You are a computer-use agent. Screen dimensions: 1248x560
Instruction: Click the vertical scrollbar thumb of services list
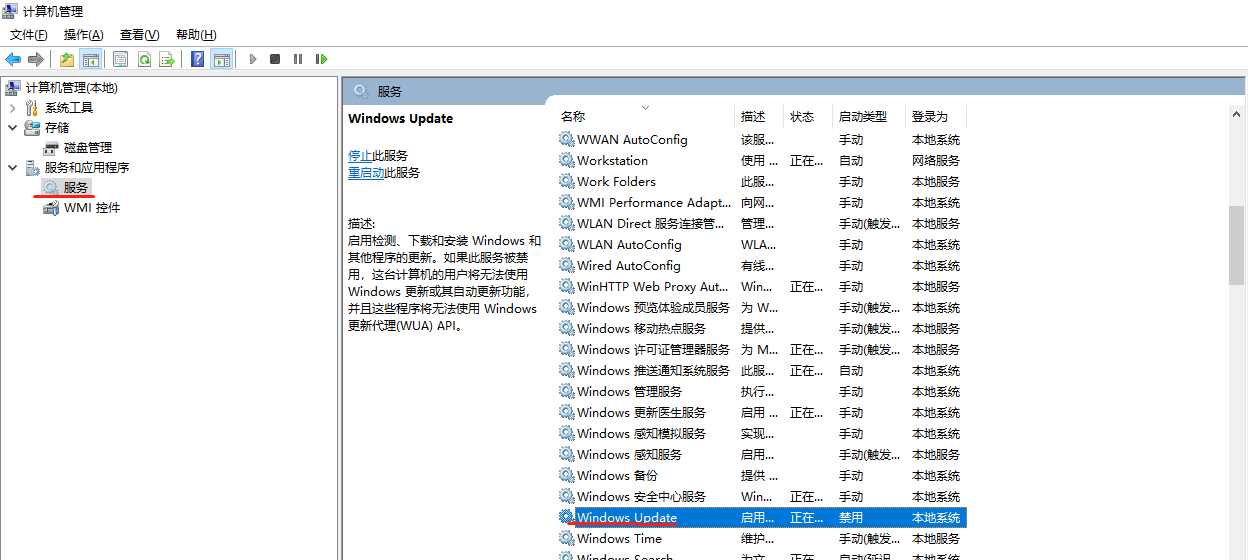click(1237, 244)
